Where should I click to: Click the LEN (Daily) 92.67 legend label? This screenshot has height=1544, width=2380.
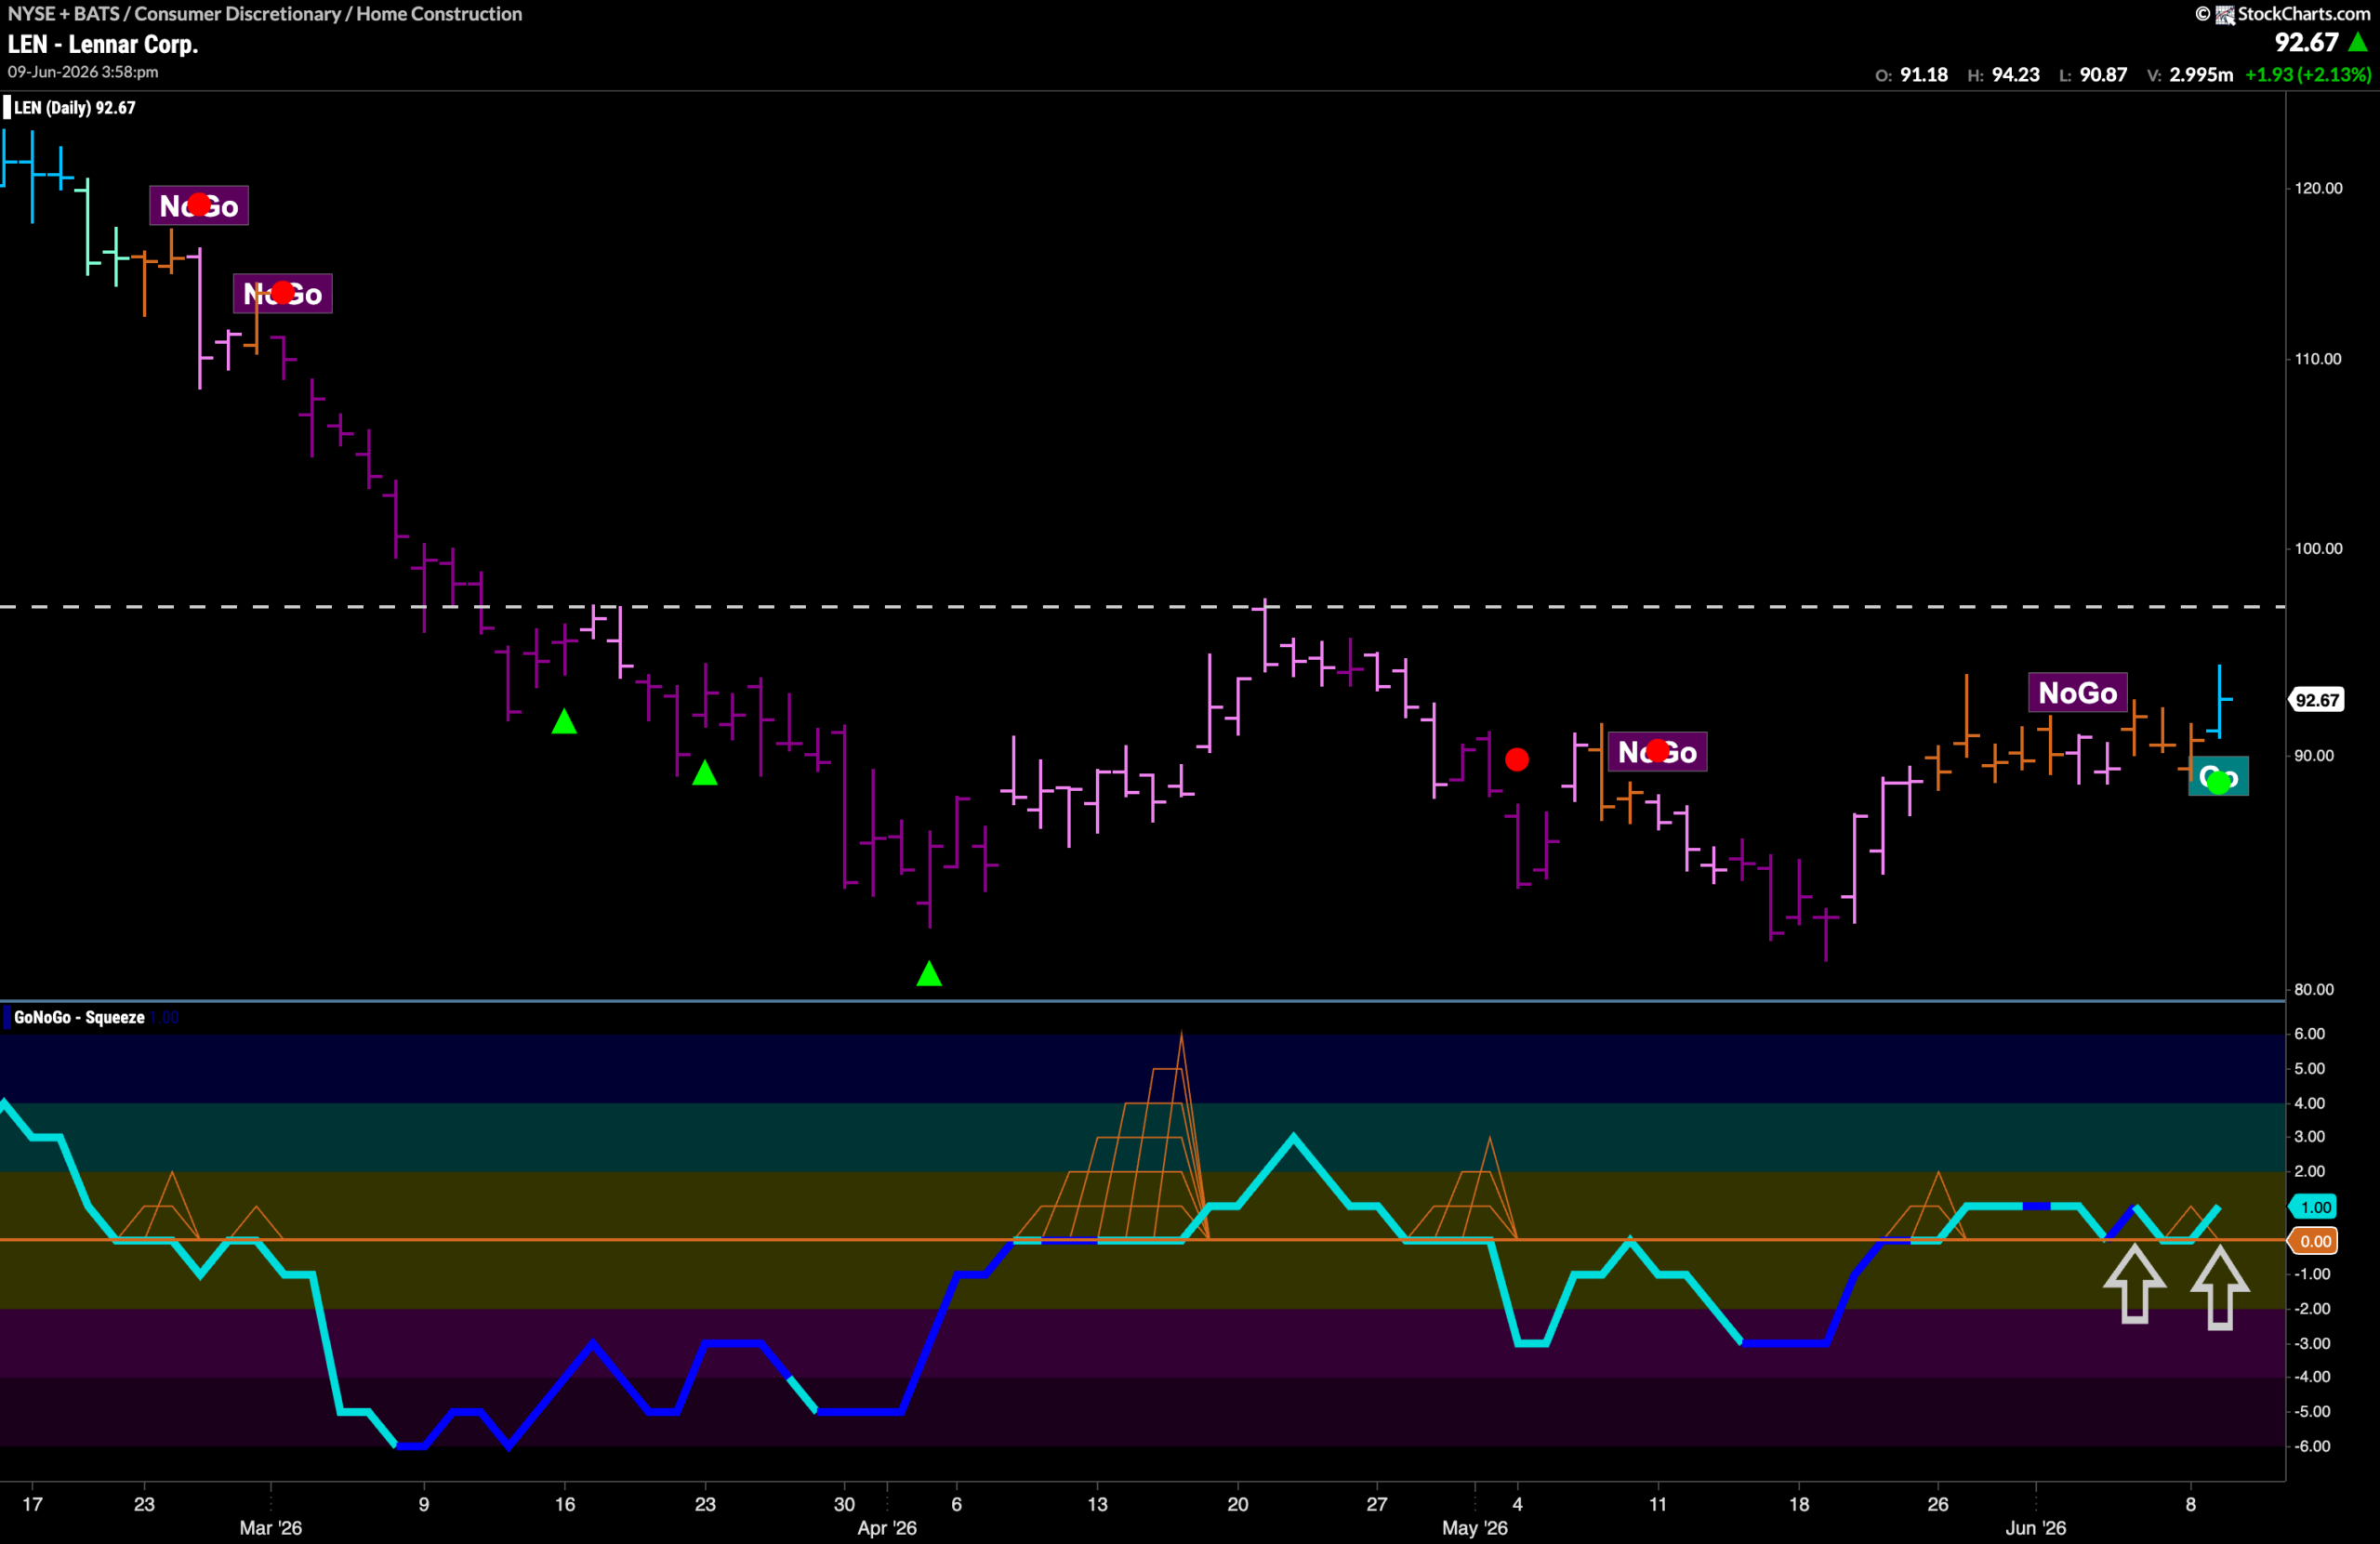74,107
